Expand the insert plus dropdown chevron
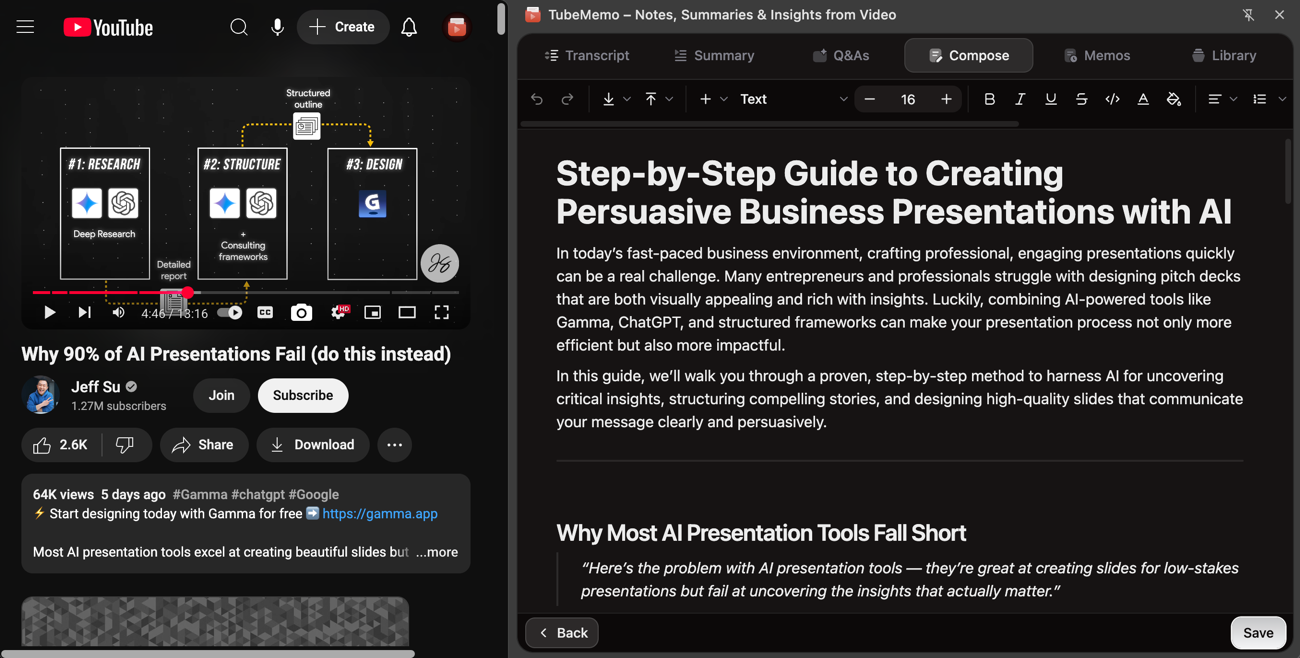This screenshot has height=658, width=1300. tap(724, 99)
